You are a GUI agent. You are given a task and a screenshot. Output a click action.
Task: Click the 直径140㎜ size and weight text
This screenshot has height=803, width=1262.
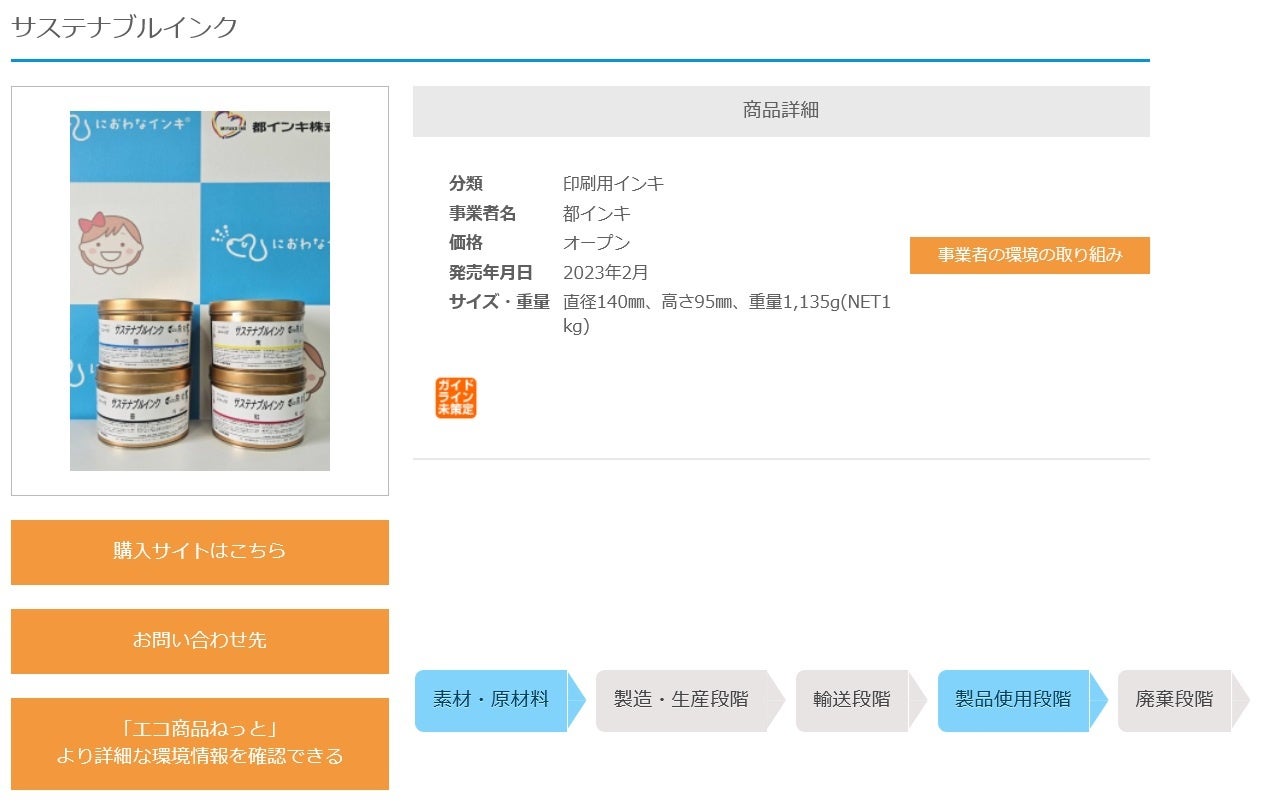[x=727, y=314]
